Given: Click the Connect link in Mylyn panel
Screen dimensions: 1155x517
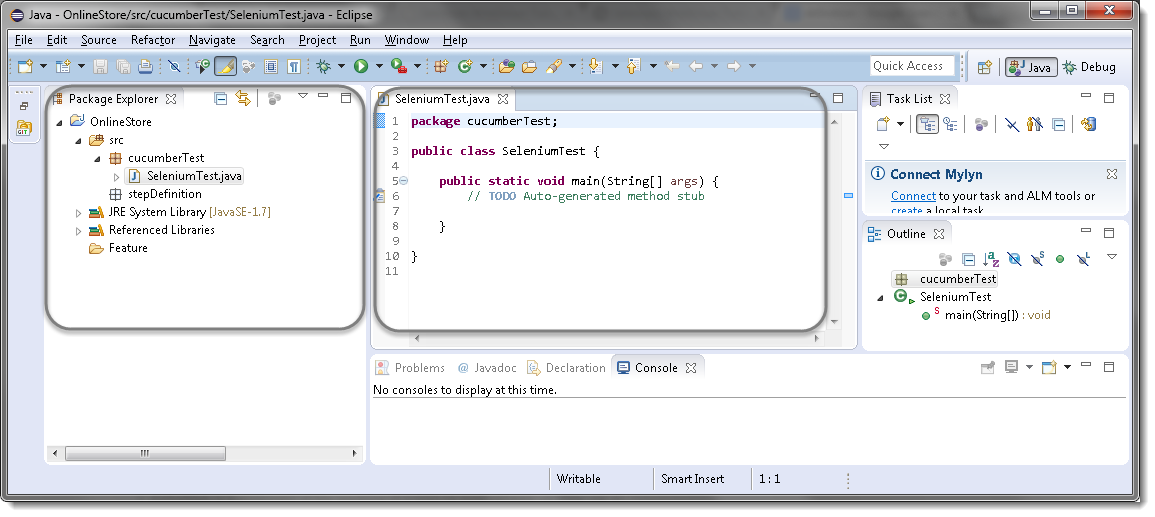Looking at the screenshot, I should click(x=913, y=196).
